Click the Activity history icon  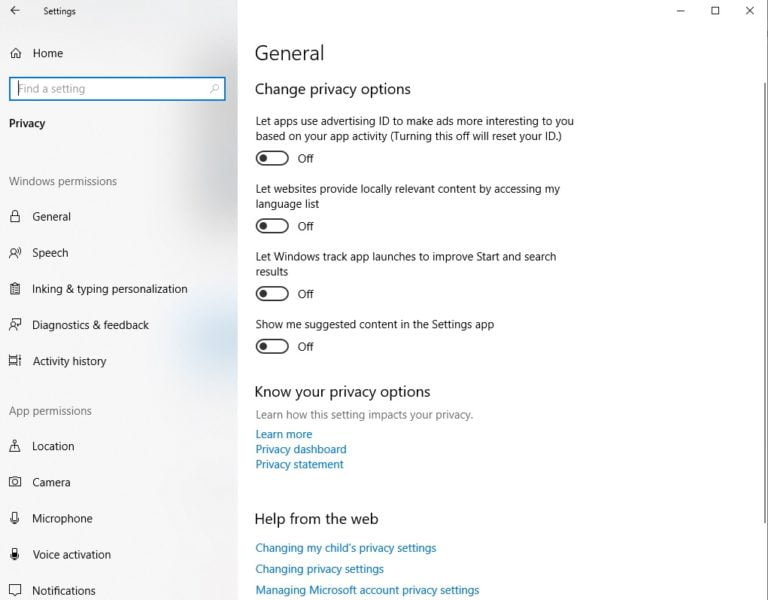(15, 361)
